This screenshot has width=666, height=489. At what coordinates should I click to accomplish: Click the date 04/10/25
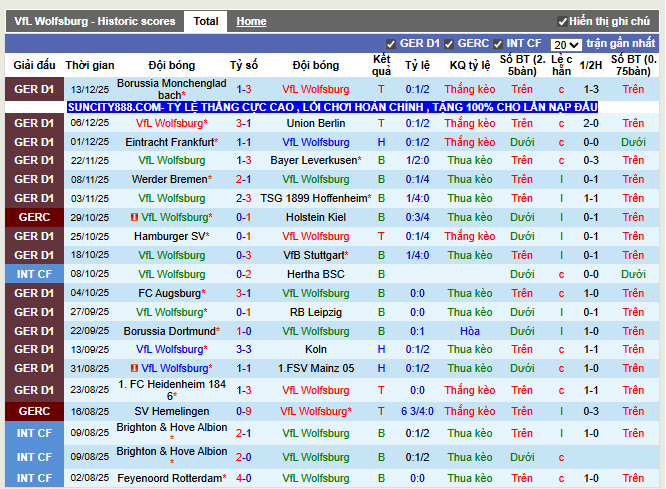(x=90, y=293)
